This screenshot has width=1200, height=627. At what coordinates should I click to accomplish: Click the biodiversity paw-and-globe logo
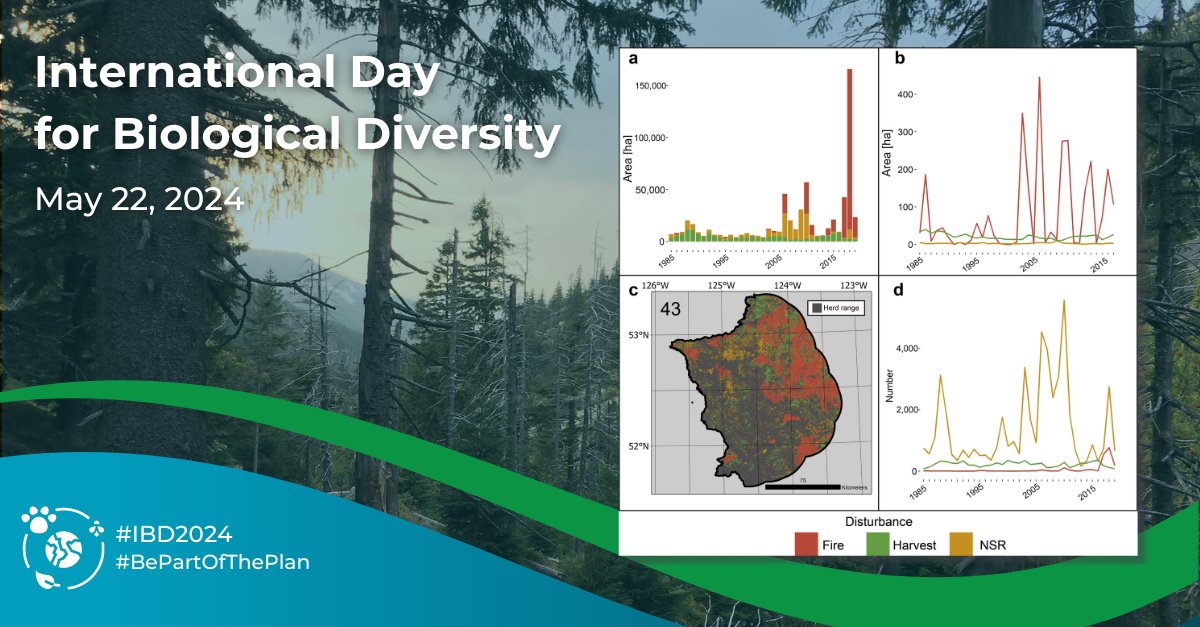coord(63,548)
